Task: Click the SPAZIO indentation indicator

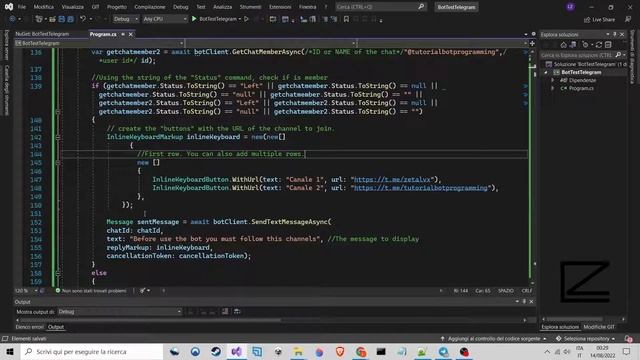Action: click(x=506, y=291)
